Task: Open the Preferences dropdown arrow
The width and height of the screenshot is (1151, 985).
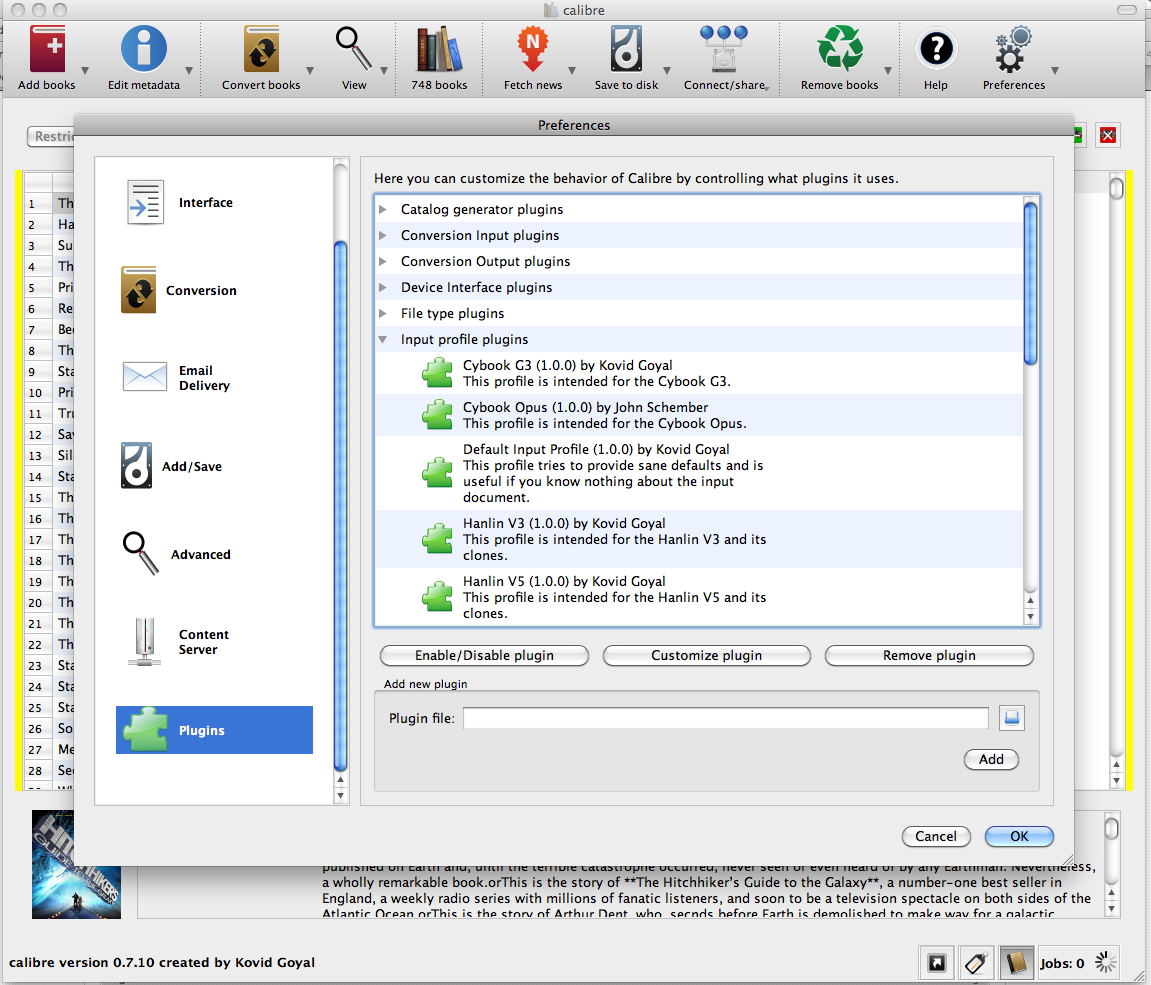Action: tap(1055, 70)
